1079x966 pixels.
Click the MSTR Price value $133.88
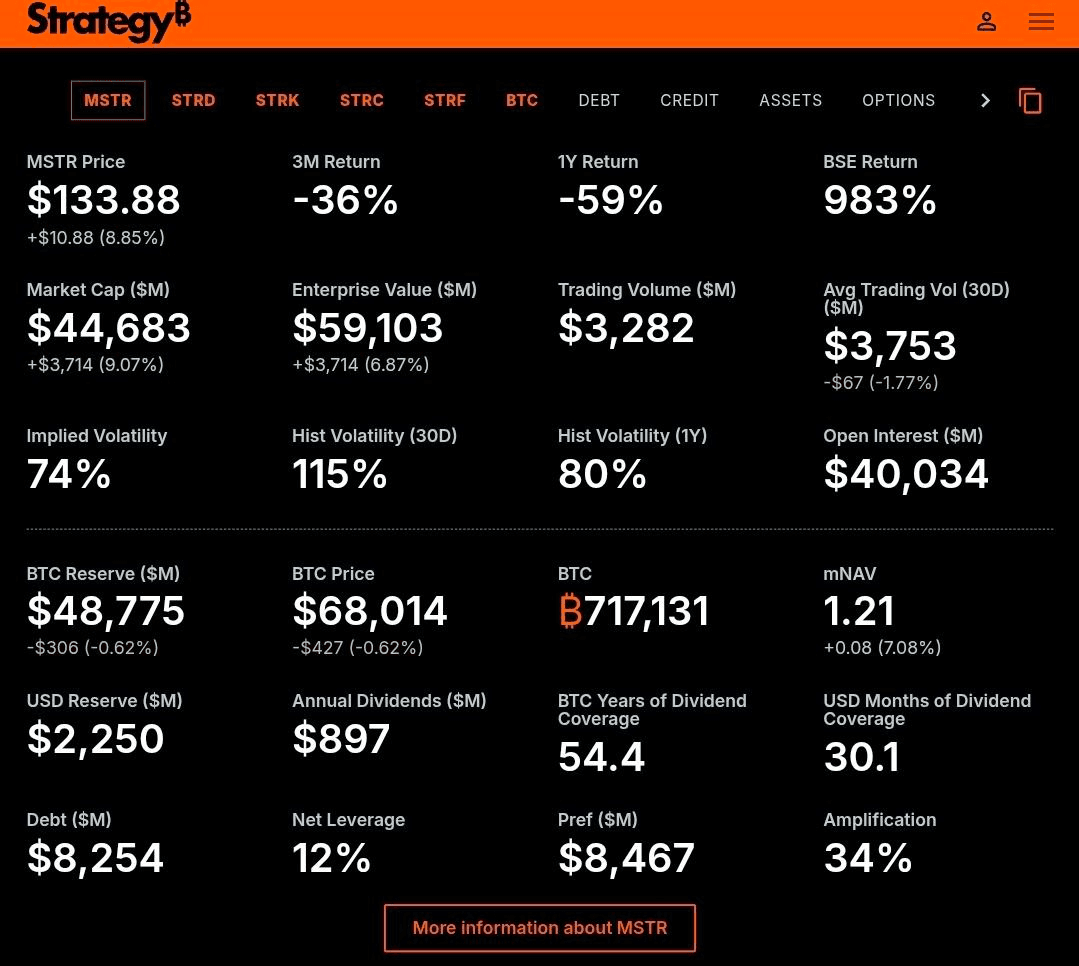click(x=104, y=200)
